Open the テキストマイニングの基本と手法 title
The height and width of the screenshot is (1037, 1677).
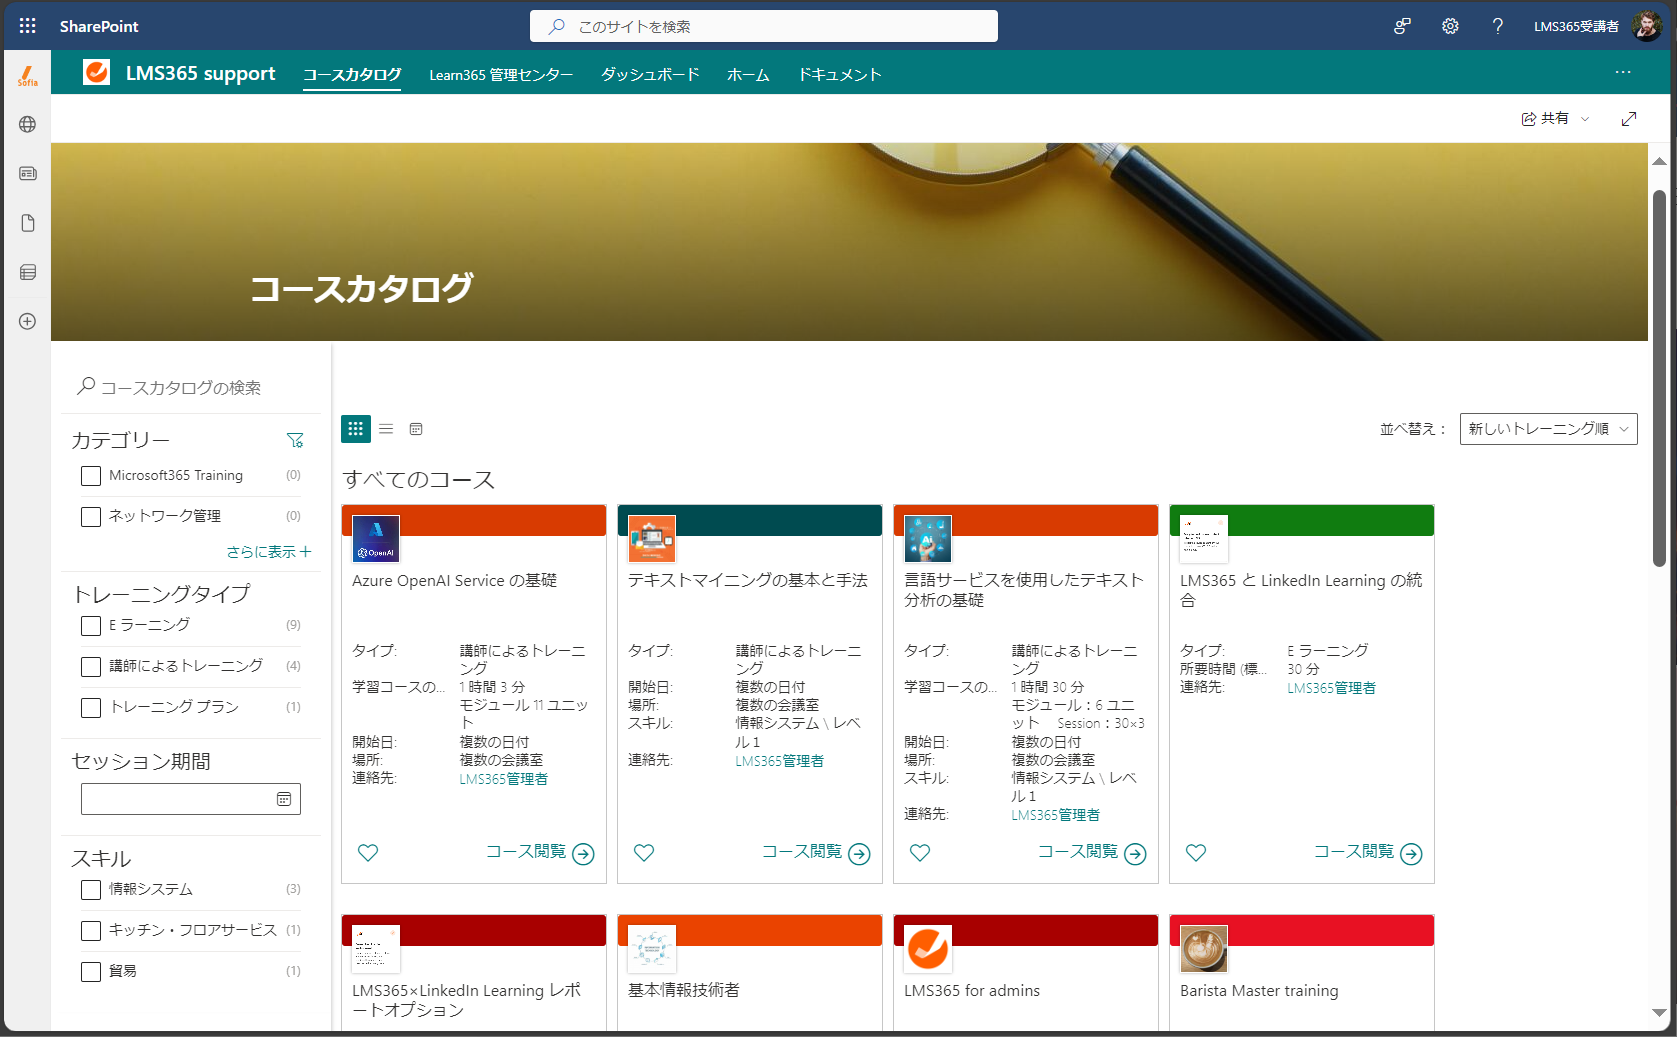tap(748, 581)
